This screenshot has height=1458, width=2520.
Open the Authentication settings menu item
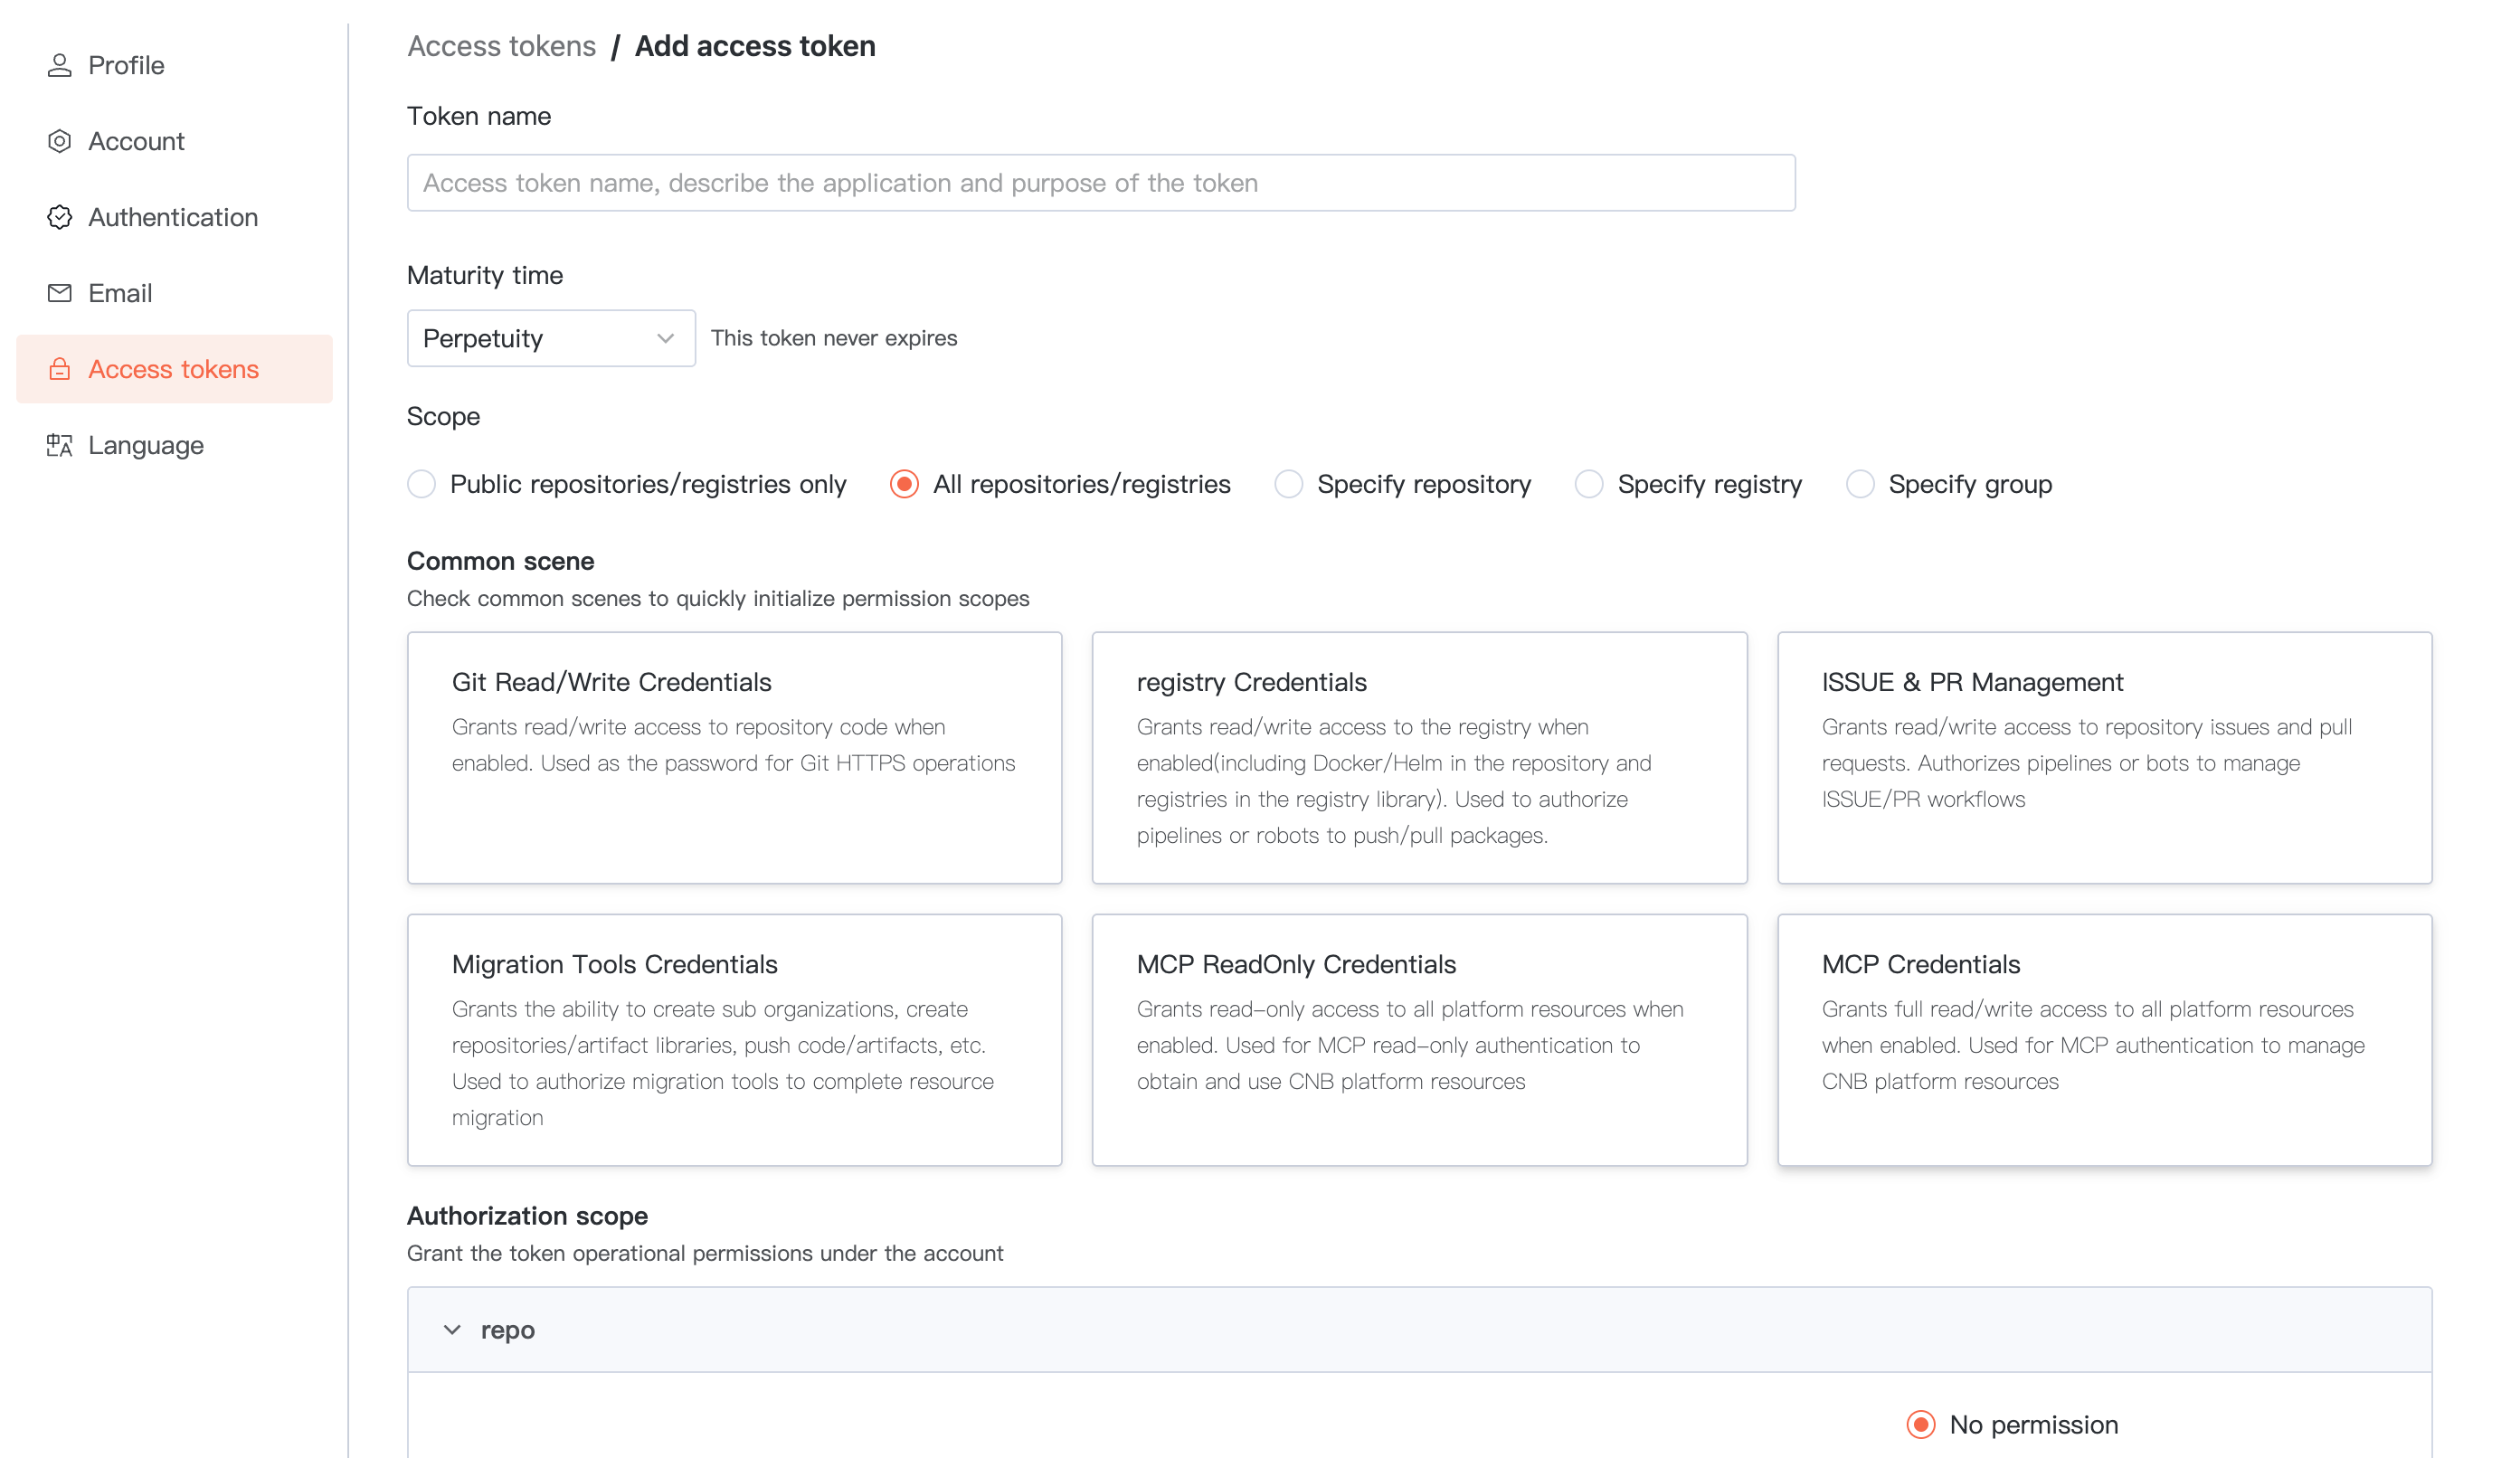tap(173, 217)
